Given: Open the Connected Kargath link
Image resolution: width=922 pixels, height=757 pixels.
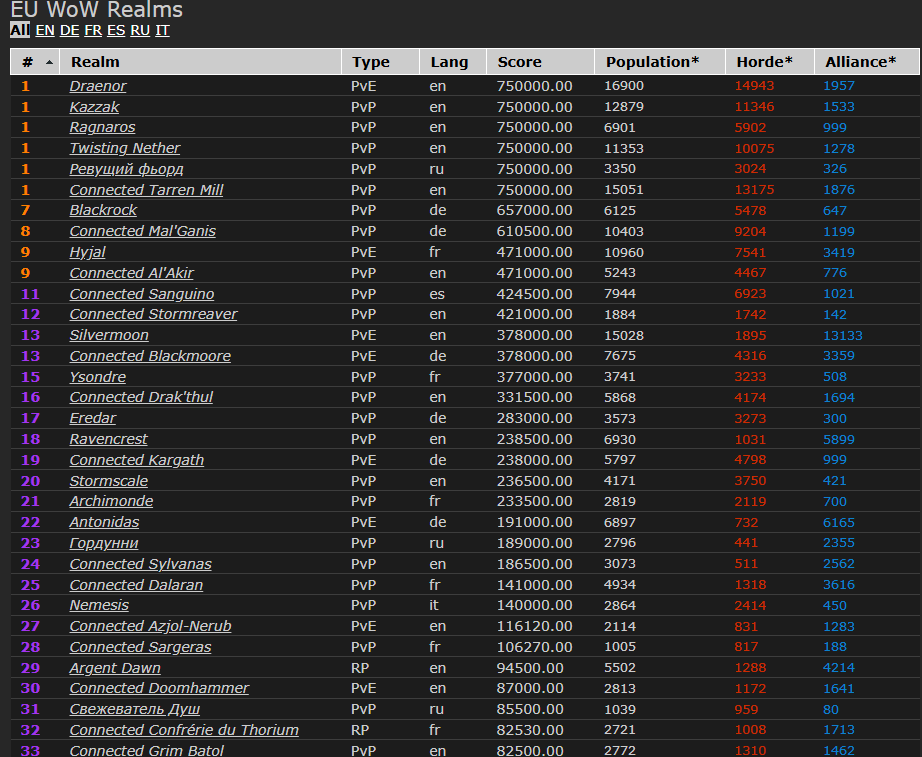Looking at the screenshot, I should [x=136, y=460].
